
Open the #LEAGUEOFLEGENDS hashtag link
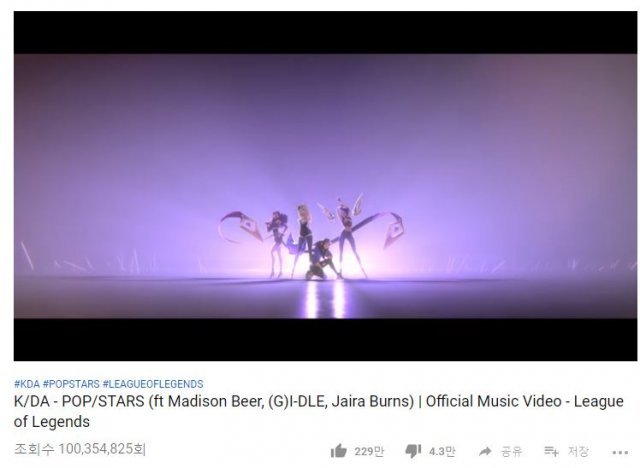153,384
